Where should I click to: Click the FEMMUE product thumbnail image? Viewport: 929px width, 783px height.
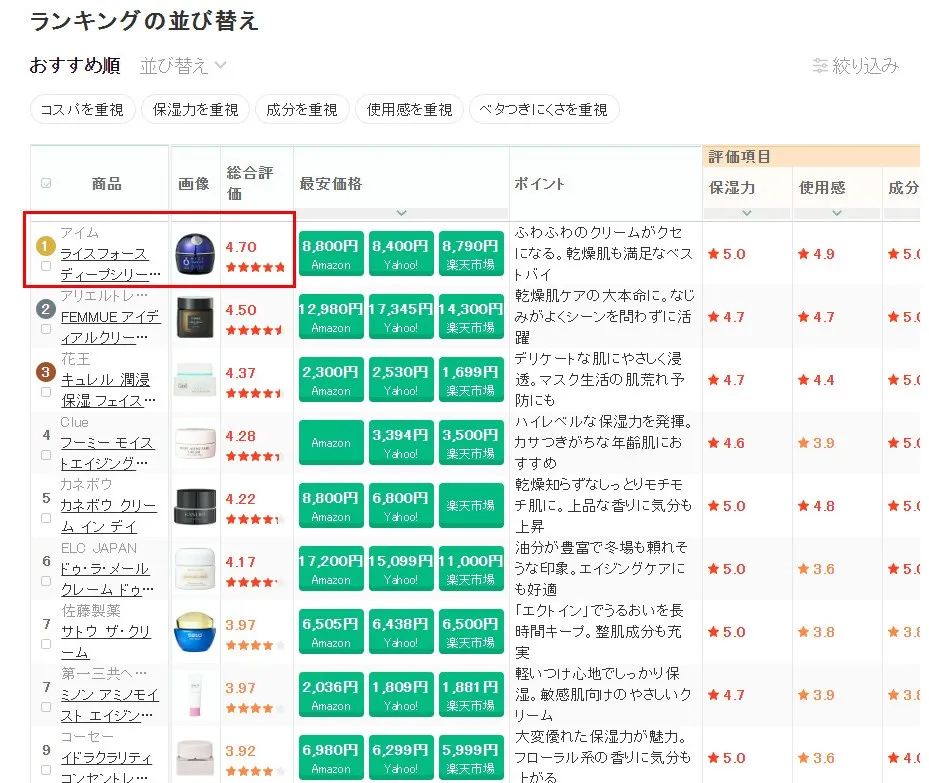pyautogui.click(x=194, y=317)
